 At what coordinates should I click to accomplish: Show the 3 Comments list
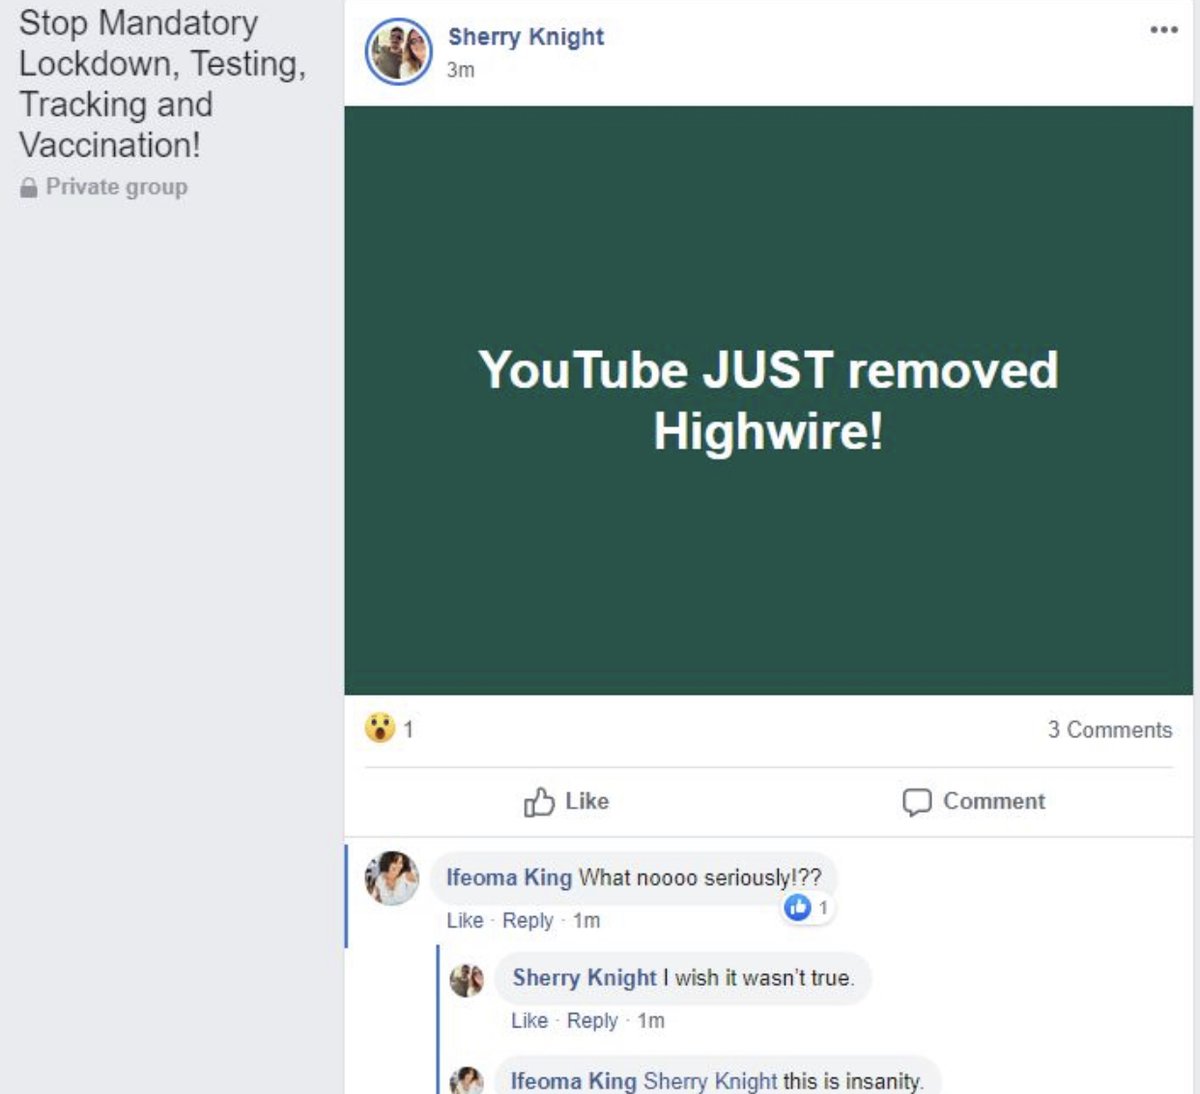point(1109,730)
